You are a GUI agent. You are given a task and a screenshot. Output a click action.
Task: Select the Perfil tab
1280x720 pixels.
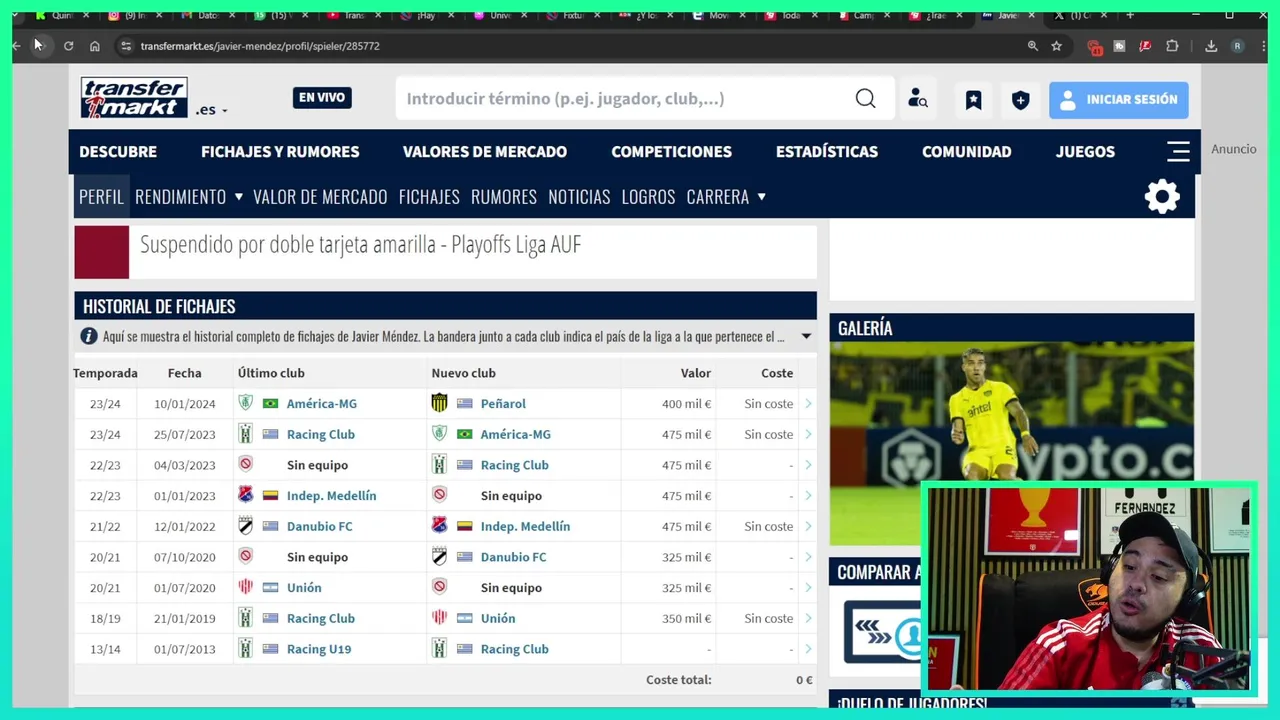[x=101, y=197]
